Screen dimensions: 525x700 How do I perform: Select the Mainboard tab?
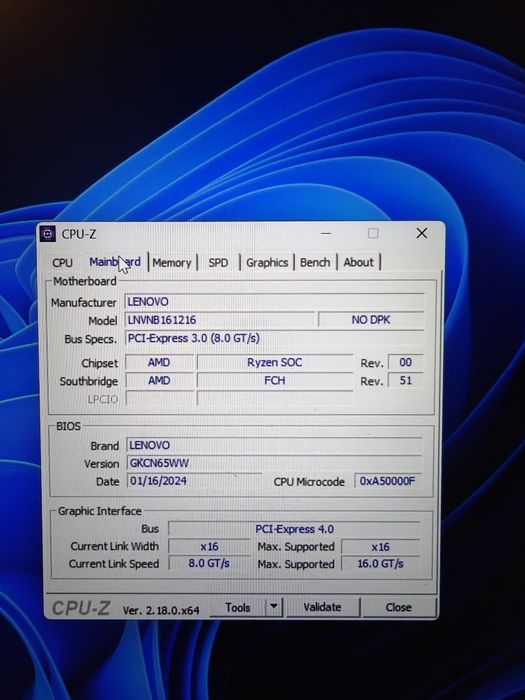click(x=115, y=262)
